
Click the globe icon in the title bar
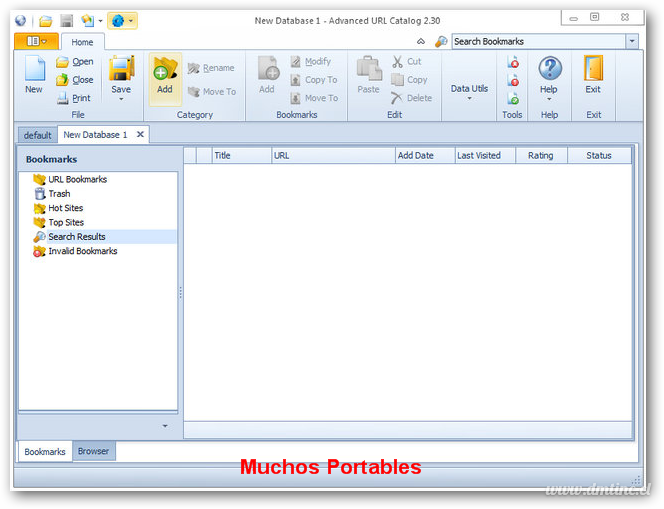[x=20, y=20]
